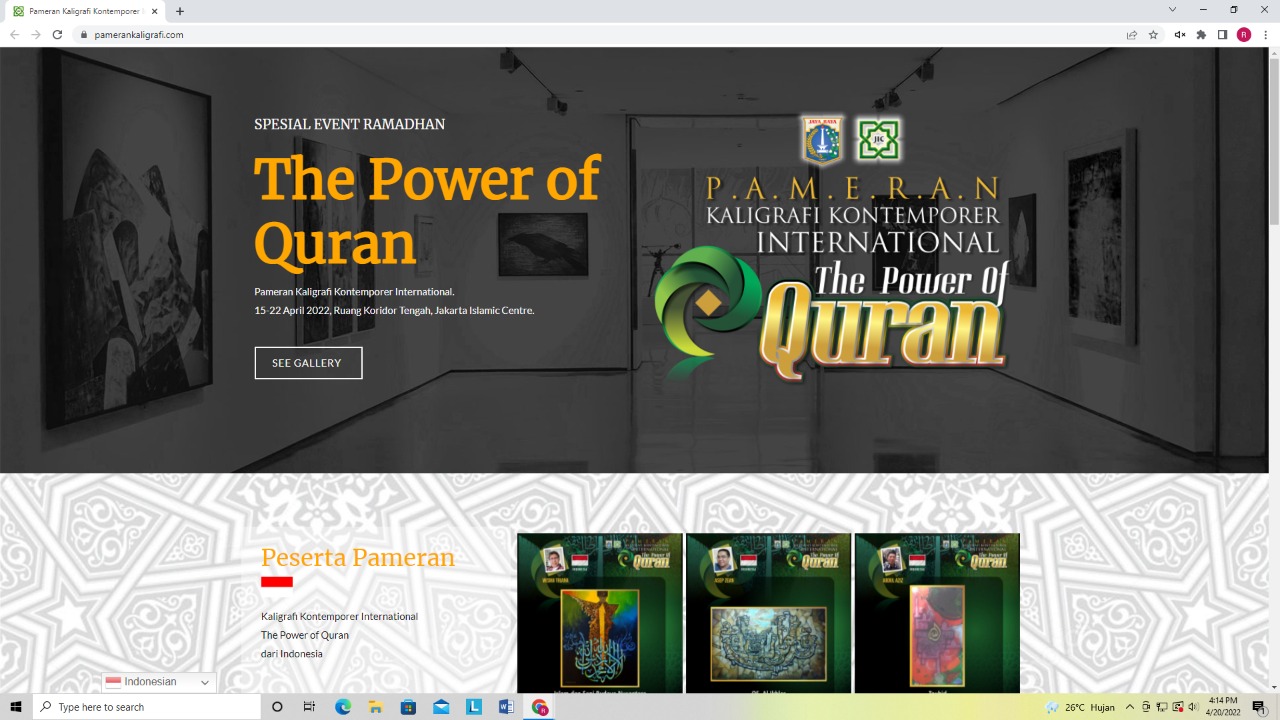The height and width of the screenshot is (720, 1280).
Task: Open Microsoft Word from the taskbar
Action: 506,707
